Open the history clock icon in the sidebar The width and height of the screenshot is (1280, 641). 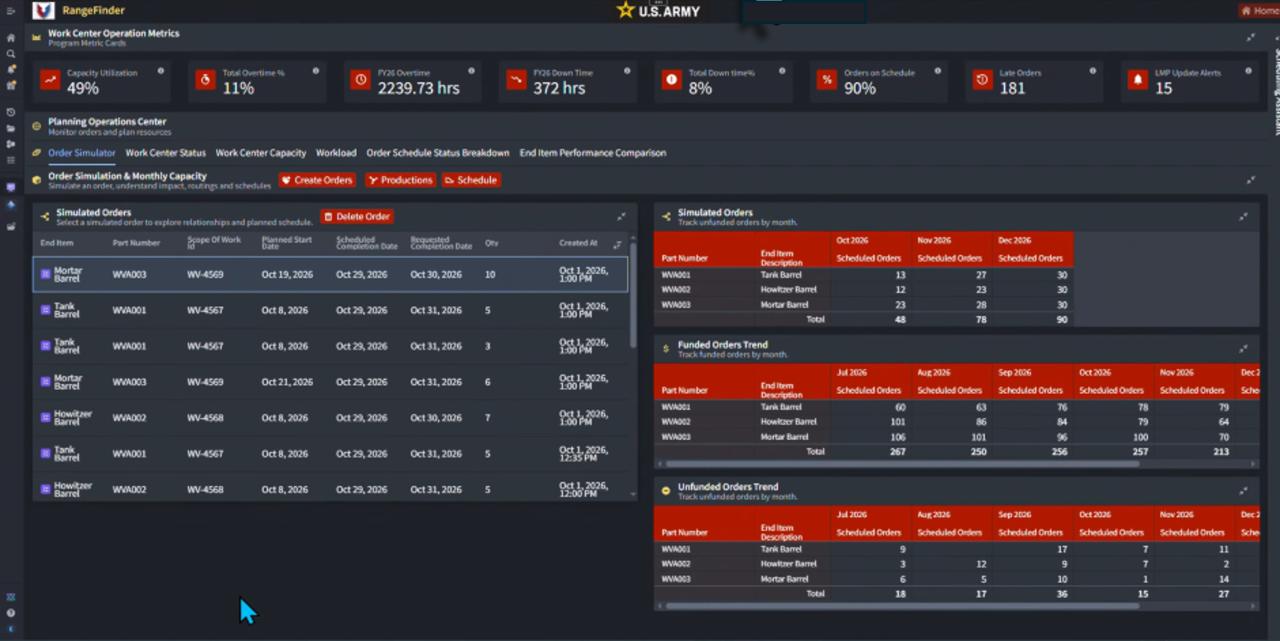[11, 112]
